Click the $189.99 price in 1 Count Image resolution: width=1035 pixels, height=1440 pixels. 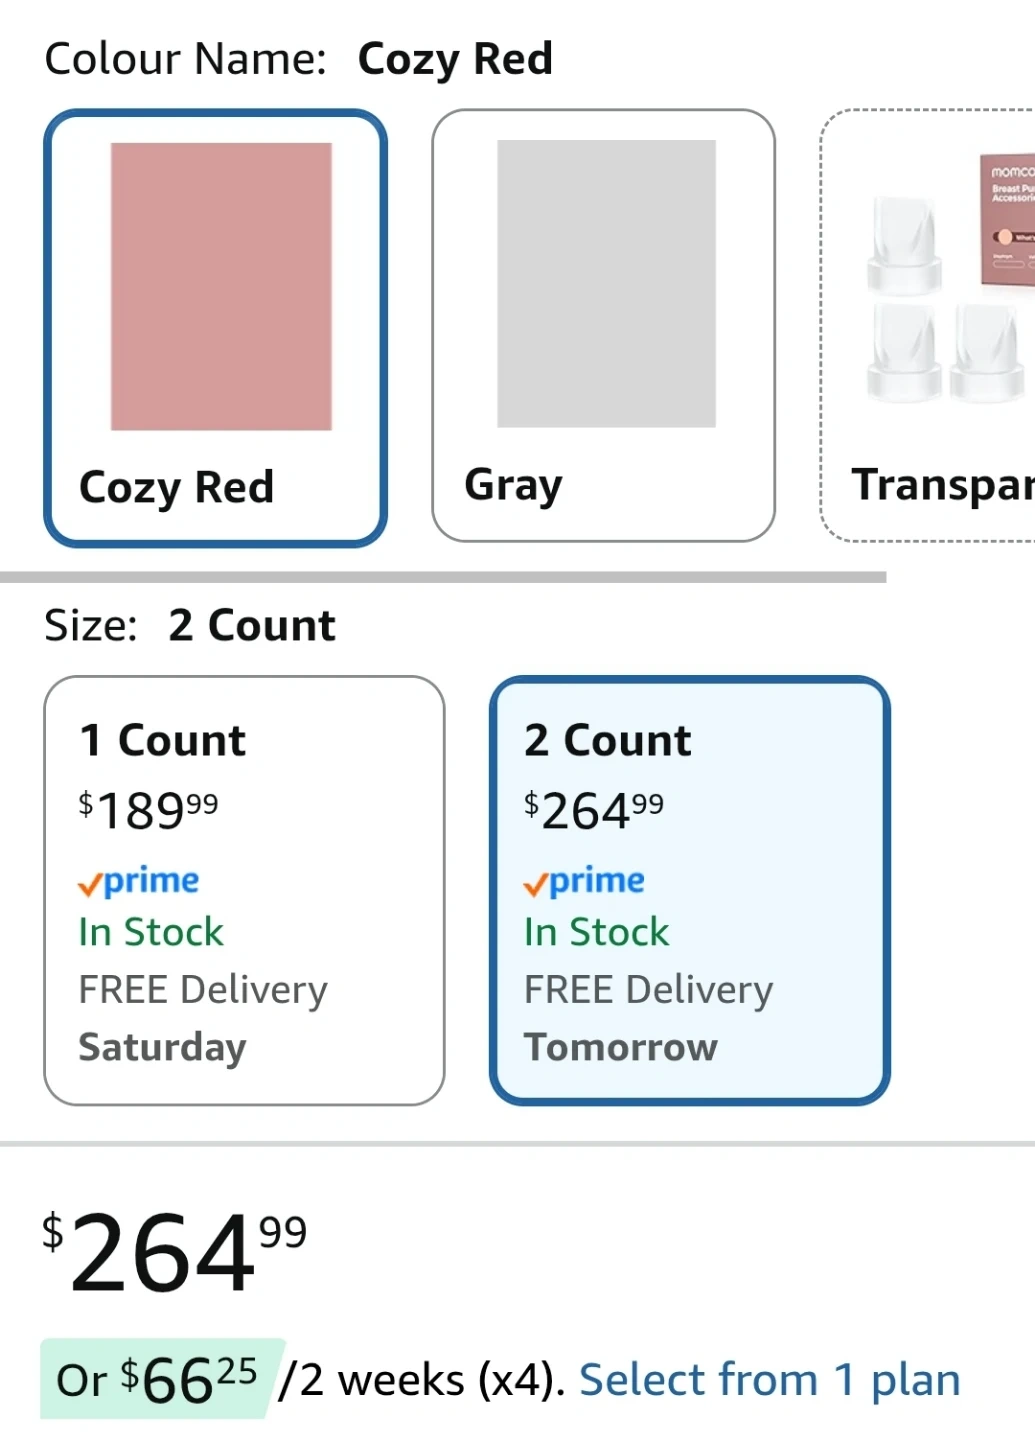pyautogui.click(x=149, y=810)
